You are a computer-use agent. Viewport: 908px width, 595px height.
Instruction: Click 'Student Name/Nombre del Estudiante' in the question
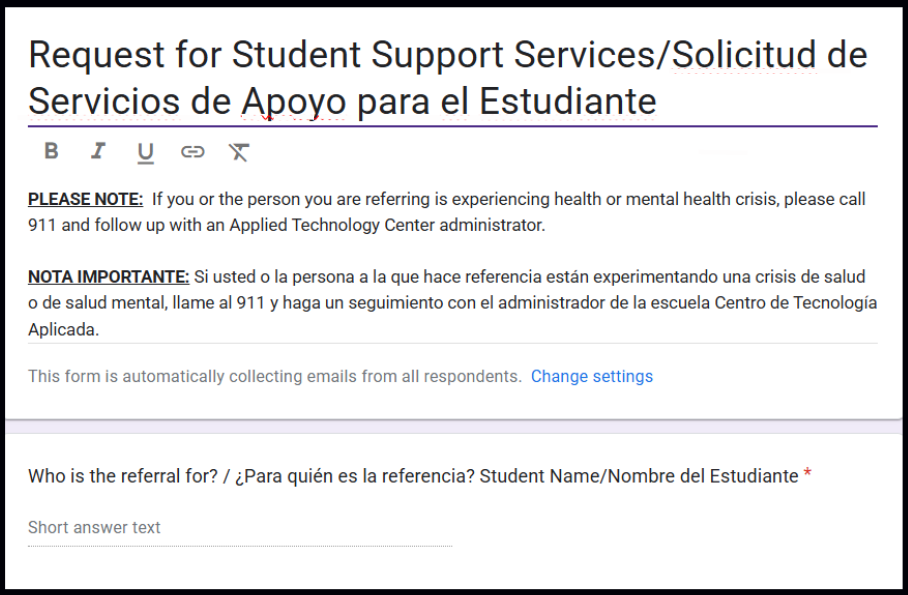640,476
